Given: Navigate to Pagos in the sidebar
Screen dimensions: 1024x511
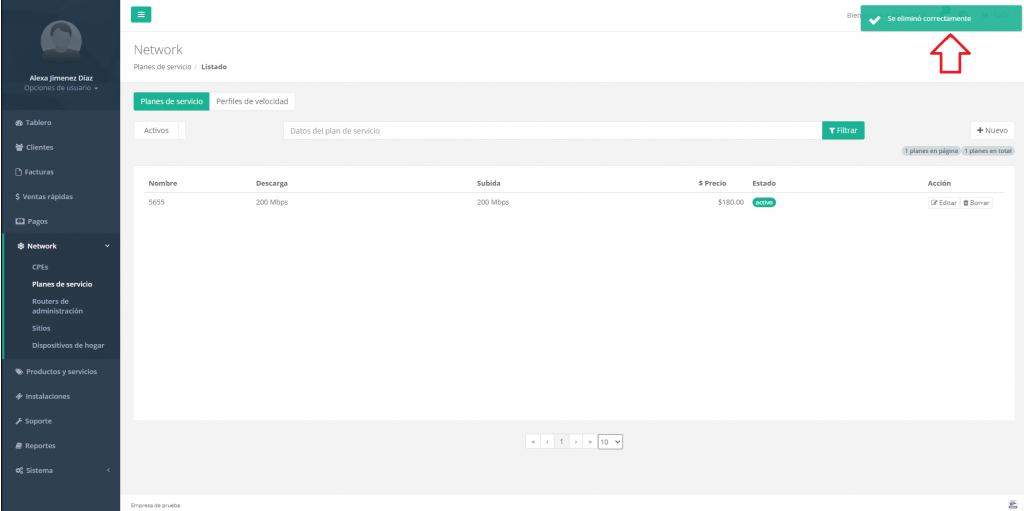Looking at the screenshot, I should pyautogui.click(x=37, y=221).
